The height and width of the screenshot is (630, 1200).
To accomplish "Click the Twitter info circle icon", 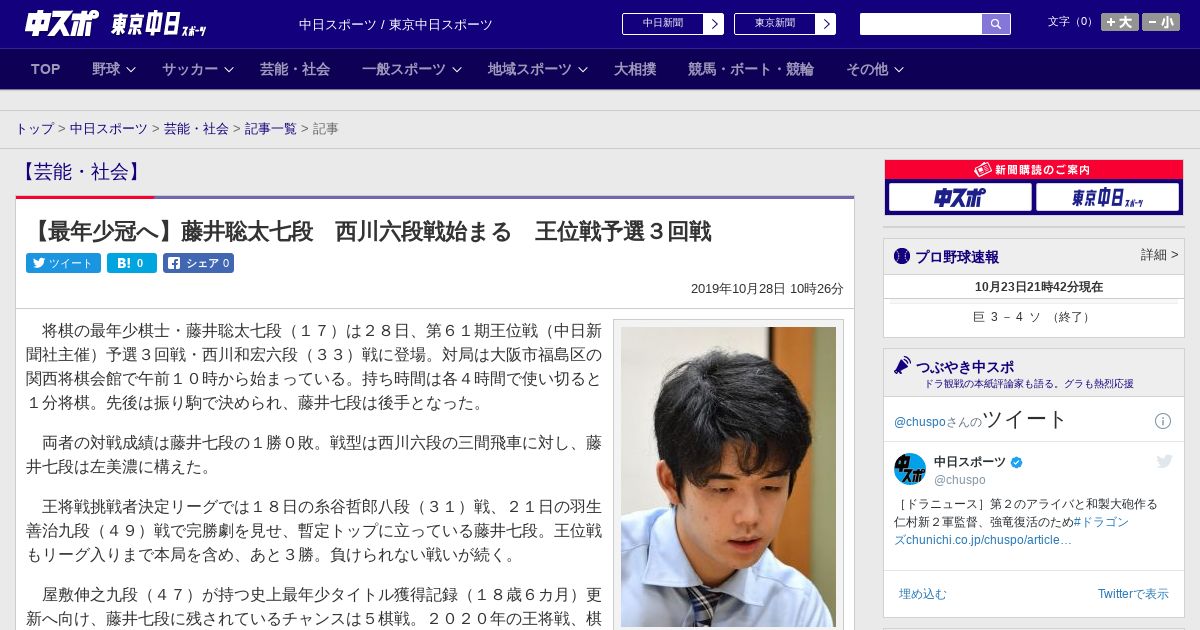I will tap(1163, 421).
